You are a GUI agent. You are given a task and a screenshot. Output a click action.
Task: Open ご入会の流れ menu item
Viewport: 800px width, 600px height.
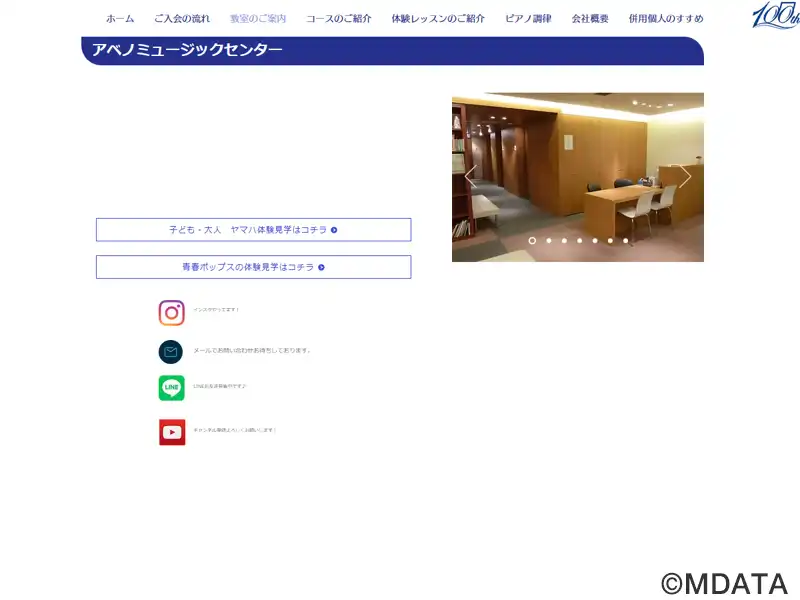[x=182, y=19]
